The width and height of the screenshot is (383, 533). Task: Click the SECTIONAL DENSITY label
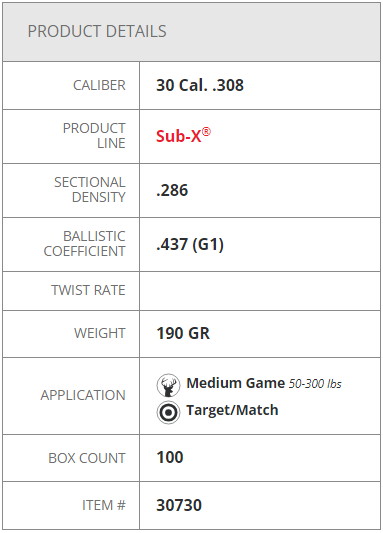[x=90, y=190]
